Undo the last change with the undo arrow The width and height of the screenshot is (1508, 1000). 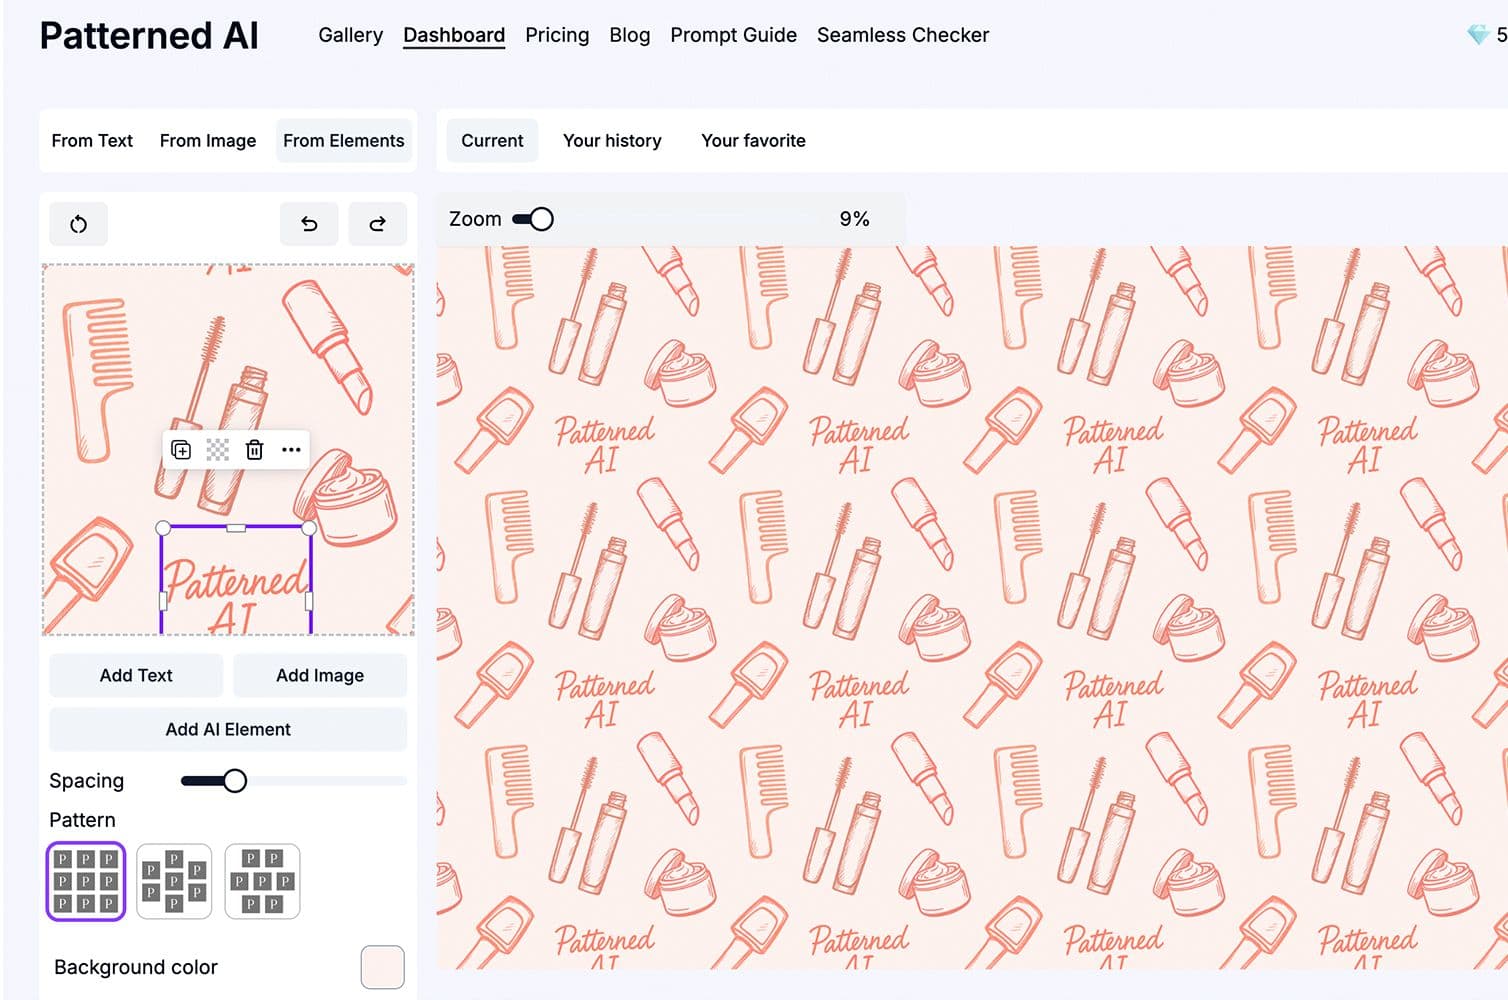pyautogui.click(x=308, y=223)
